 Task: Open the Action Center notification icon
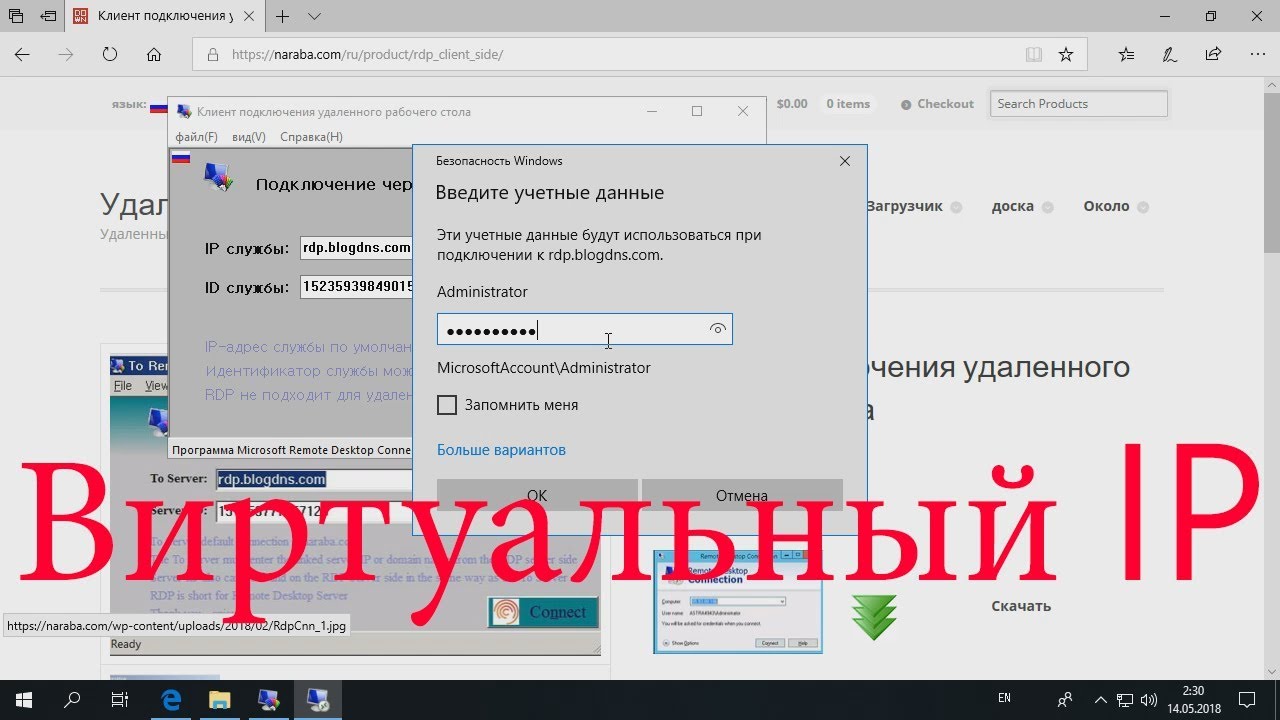(1246, 699)
